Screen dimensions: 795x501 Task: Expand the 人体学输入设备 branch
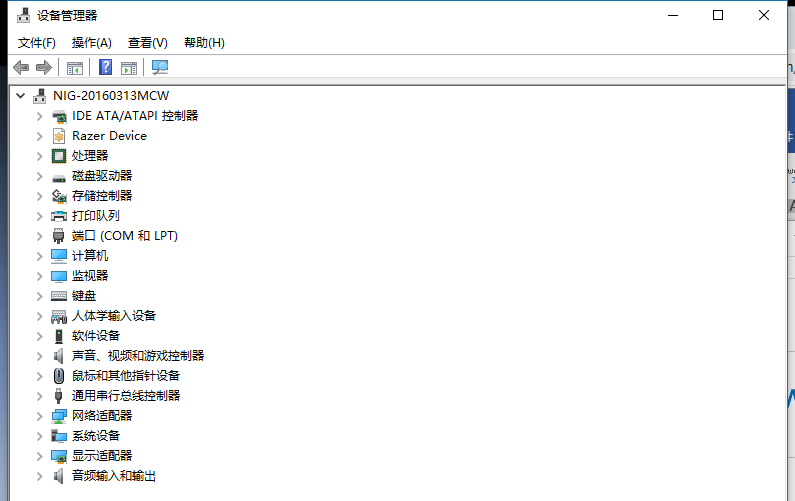tap(40, 316)
